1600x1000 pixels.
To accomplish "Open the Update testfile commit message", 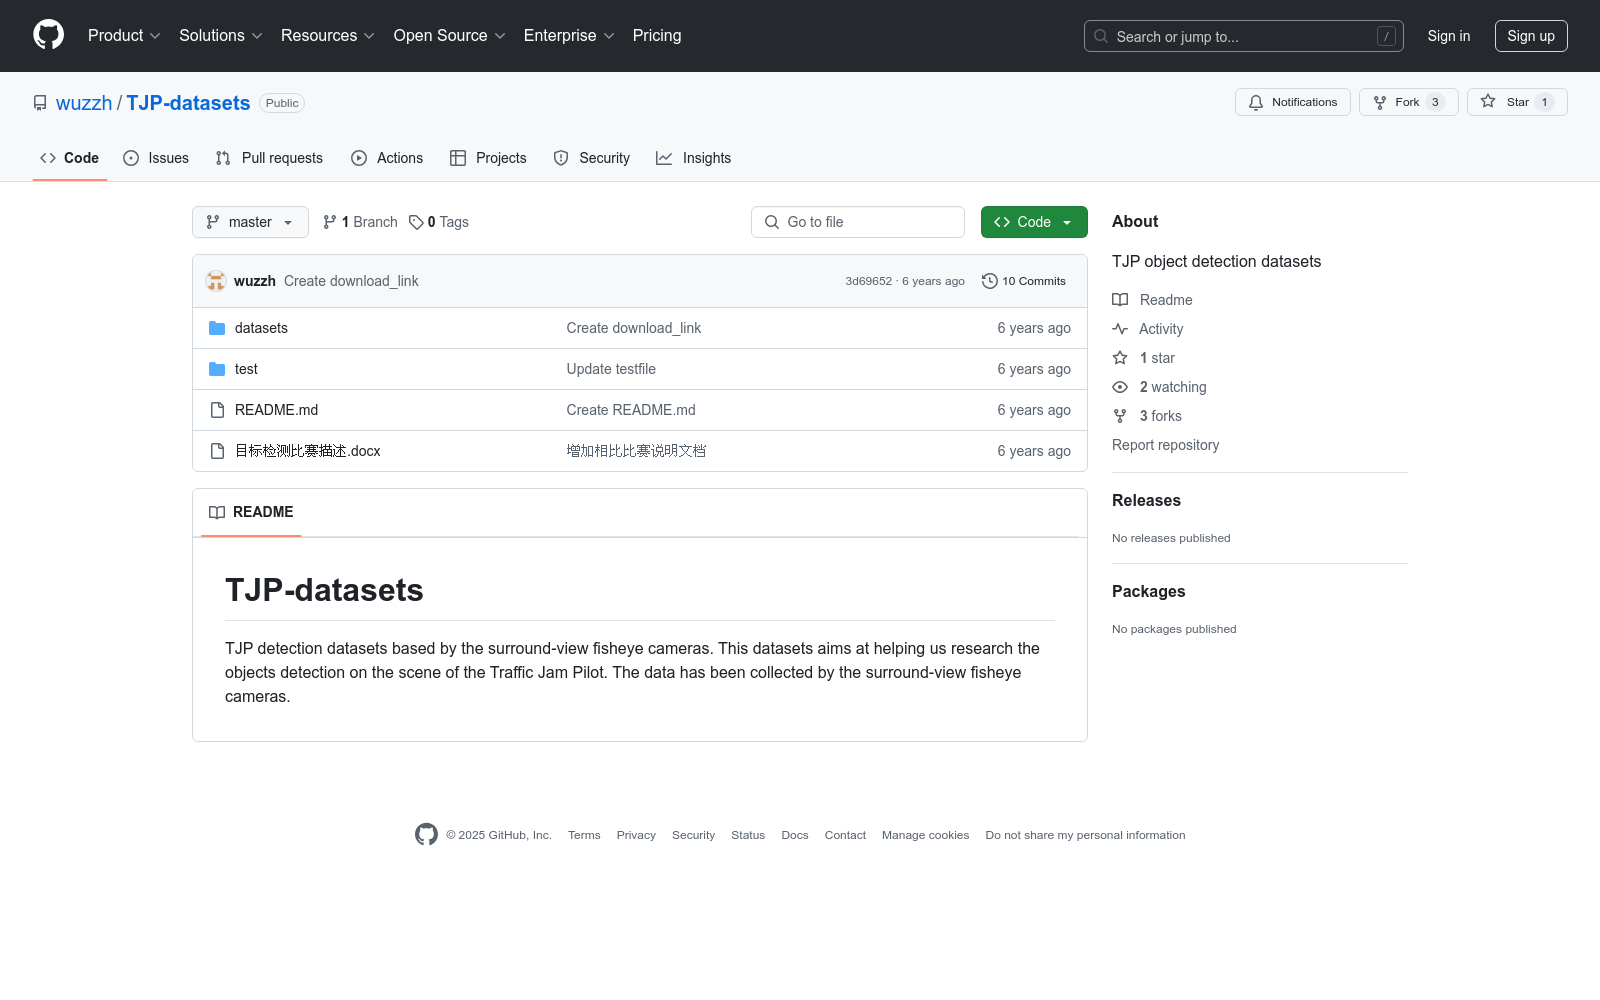I will click(x=611, y=369).
